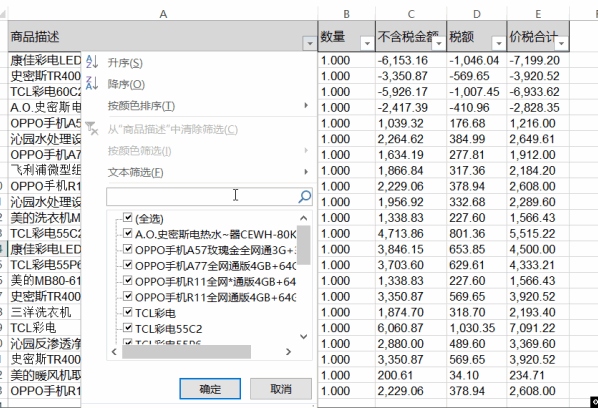The image size is (598, 408).
Task: Click the filter list scroll down arrow
Action: pos(304,336)
